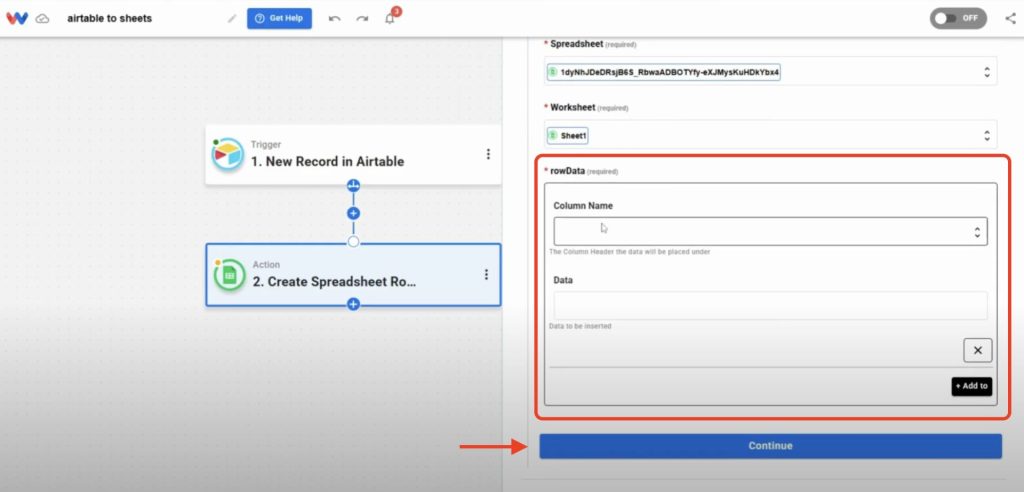Open the Get Help button
Viewport: 1024px width, 492px height.
click(280, 18)
